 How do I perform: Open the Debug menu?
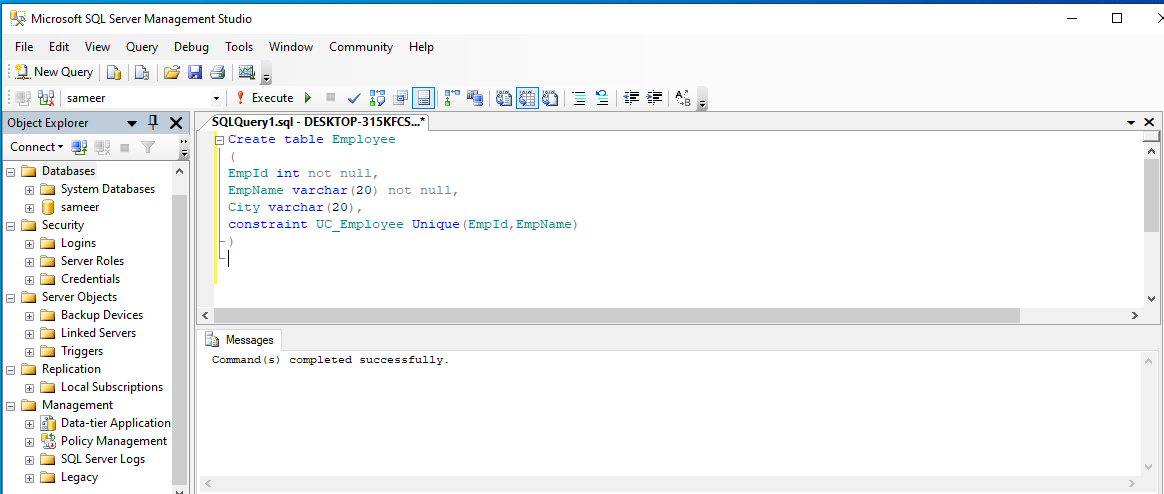(x=192, y=47)
